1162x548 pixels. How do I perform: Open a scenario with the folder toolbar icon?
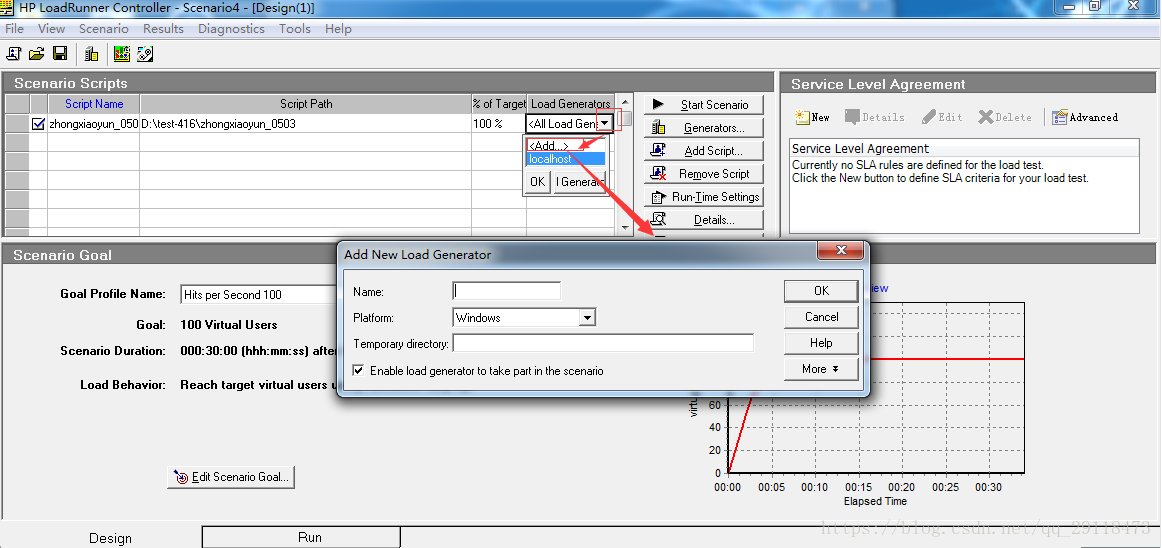(36, 53)
